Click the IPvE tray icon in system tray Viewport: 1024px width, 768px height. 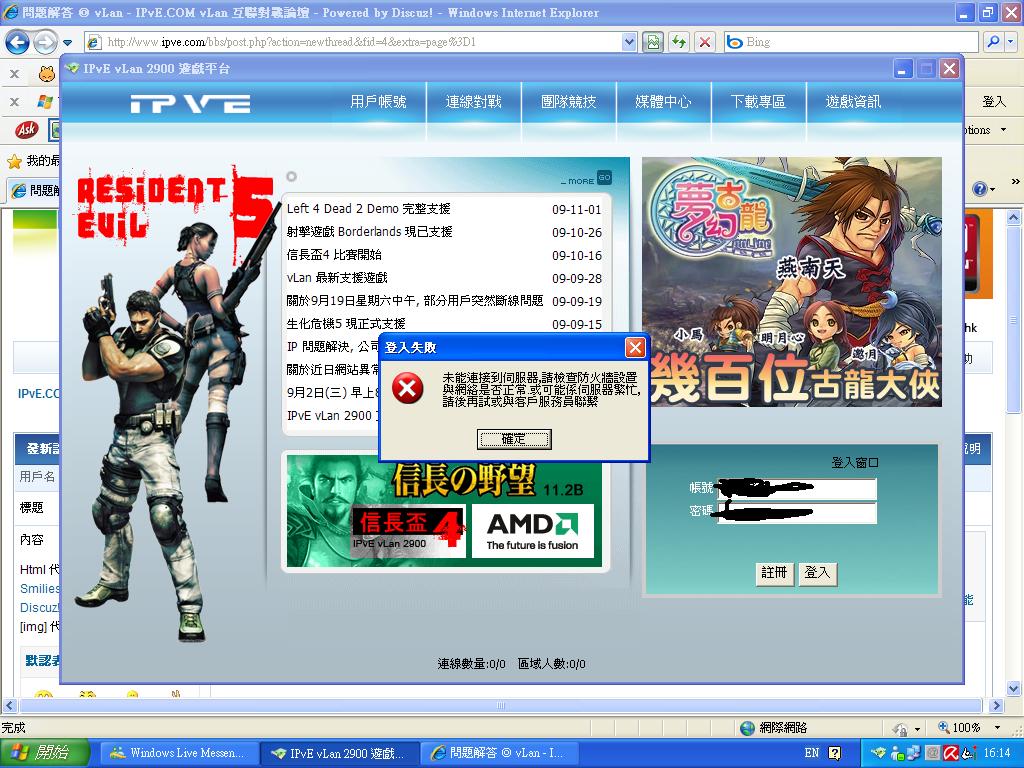pos(879,753)
